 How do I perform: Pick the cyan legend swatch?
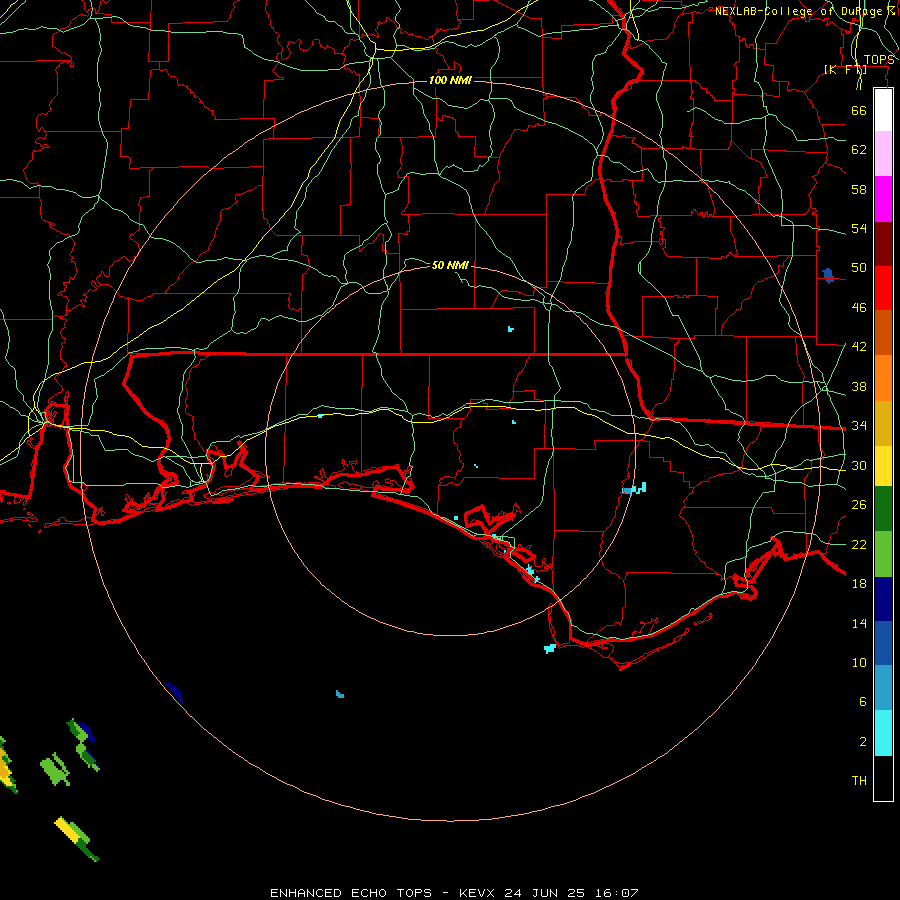click(x=883, y=733)
